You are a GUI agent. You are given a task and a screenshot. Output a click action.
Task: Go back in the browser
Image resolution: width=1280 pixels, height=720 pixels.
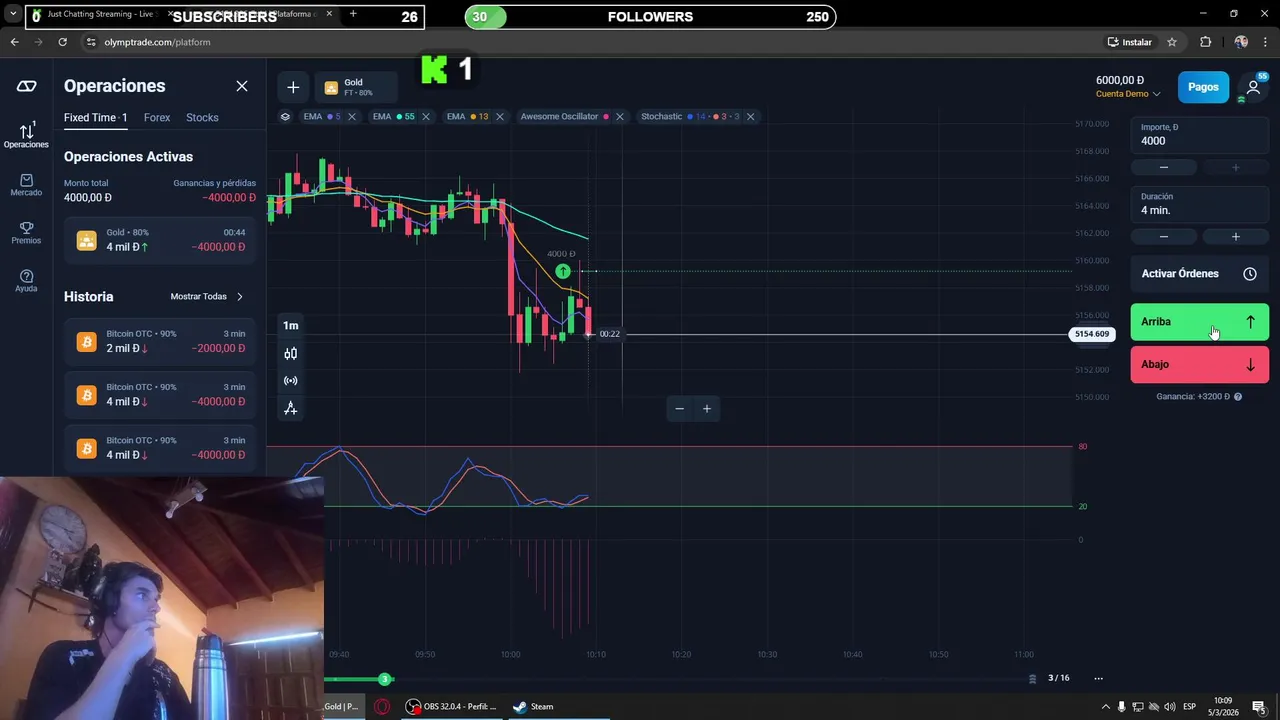14,42
